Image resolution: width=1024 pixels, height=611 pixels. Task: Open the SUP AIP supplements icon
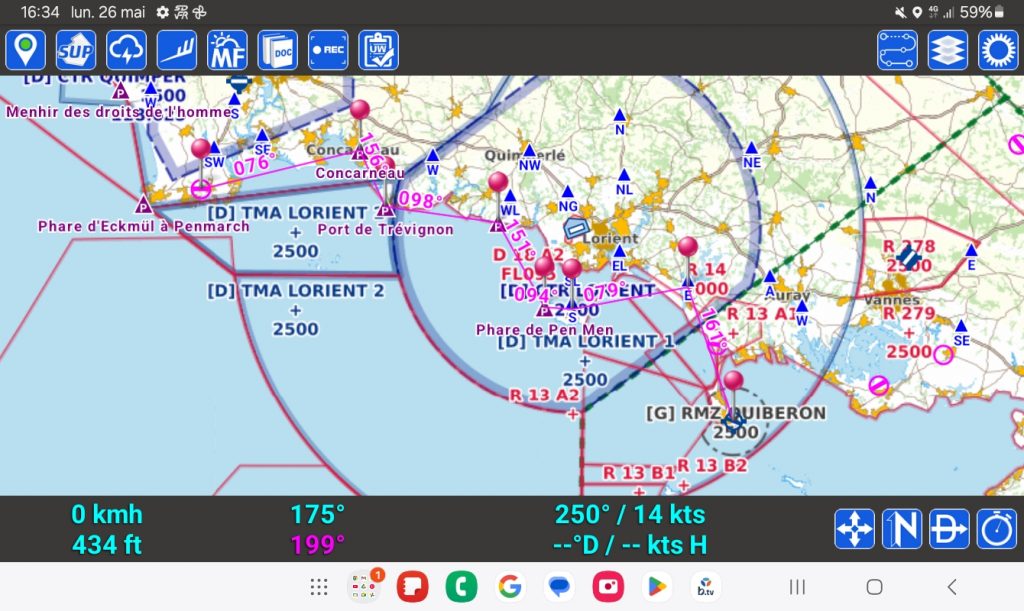click(x=76, y=50)
